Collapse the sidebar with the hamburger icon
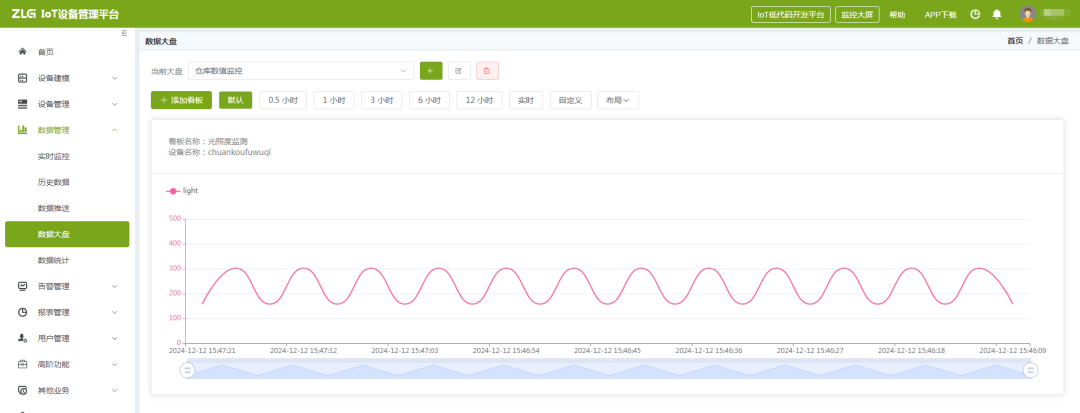 [x=124, y=33]
